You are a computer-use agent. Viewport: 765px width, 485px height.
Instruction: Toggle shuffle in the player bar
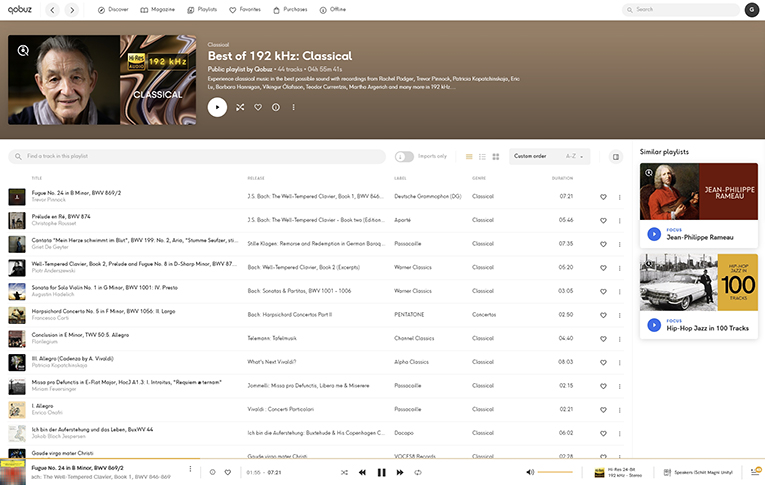tap(344, 472)
